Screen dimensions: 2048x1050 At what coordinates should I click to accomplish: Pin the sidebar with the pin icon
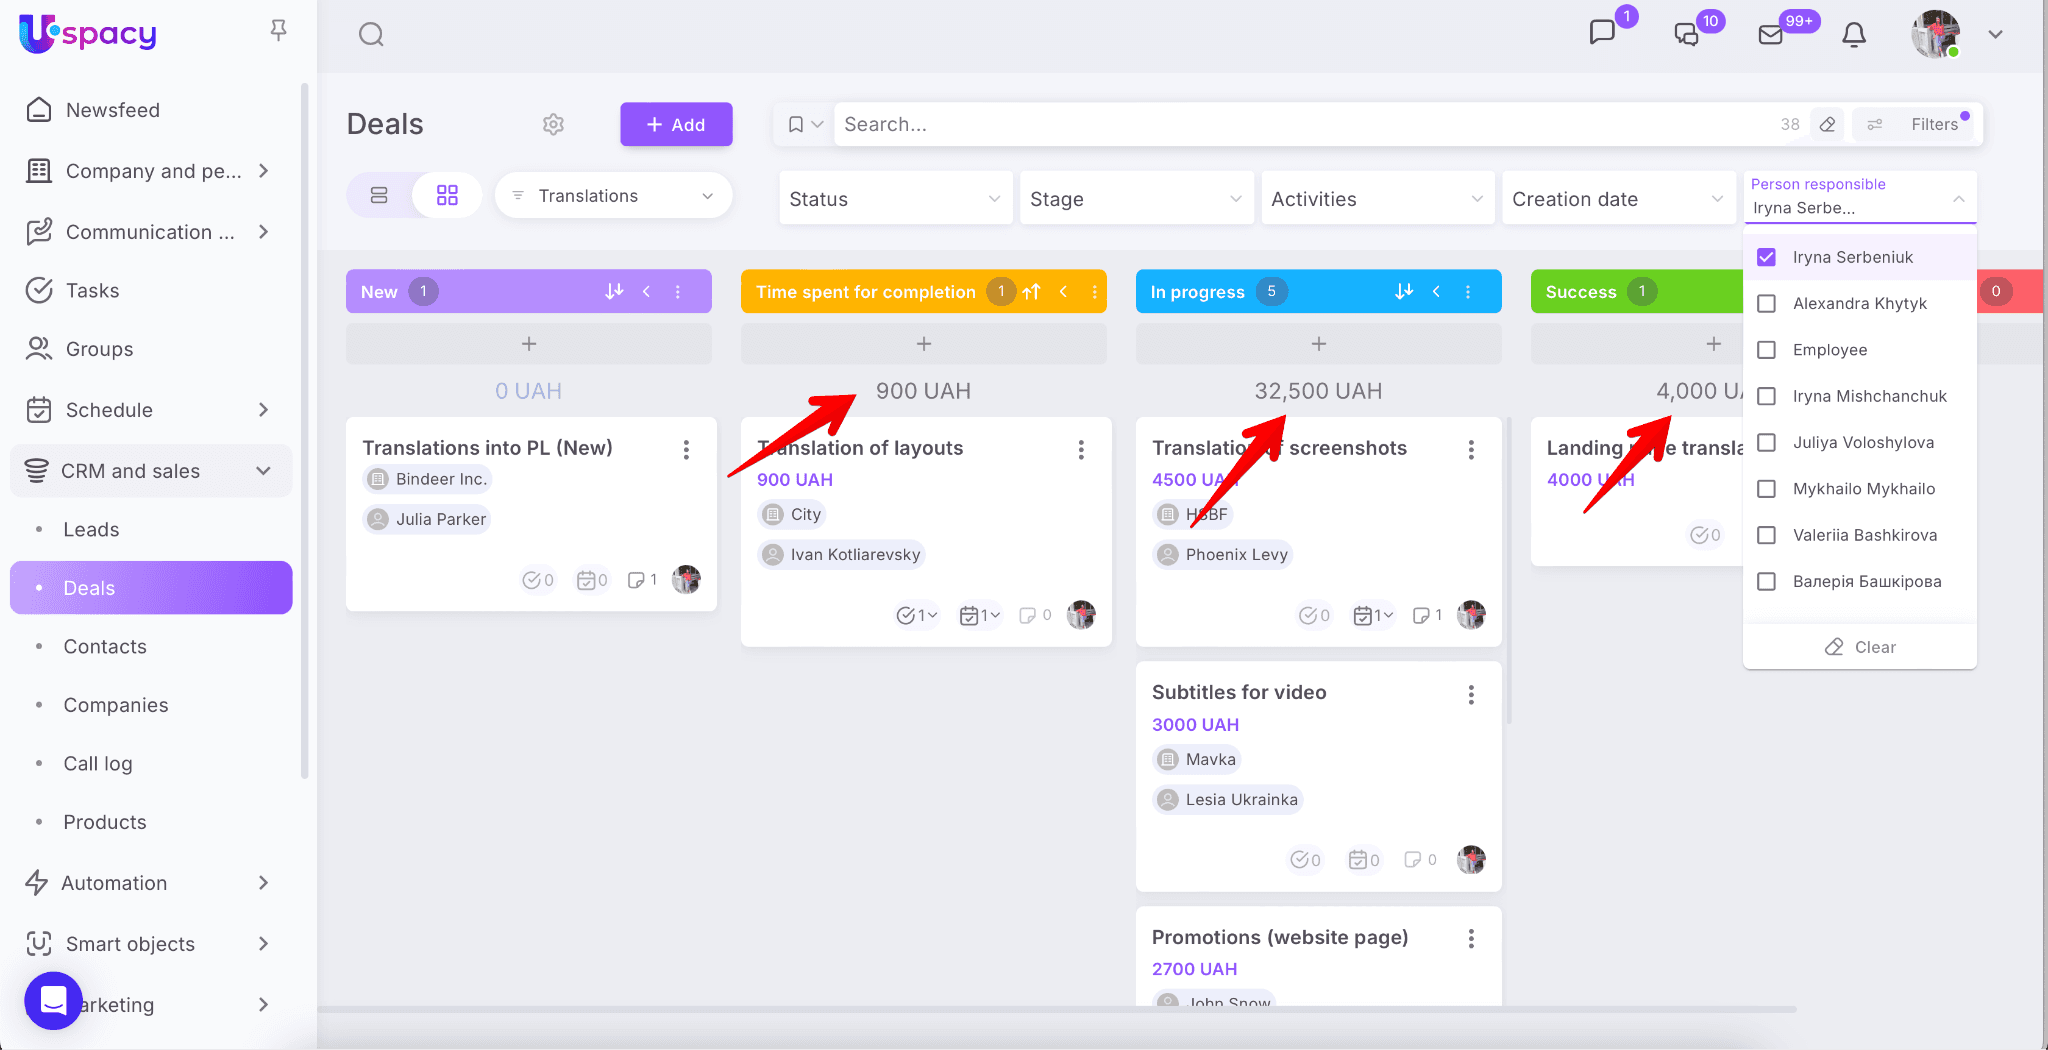(279, 31)
